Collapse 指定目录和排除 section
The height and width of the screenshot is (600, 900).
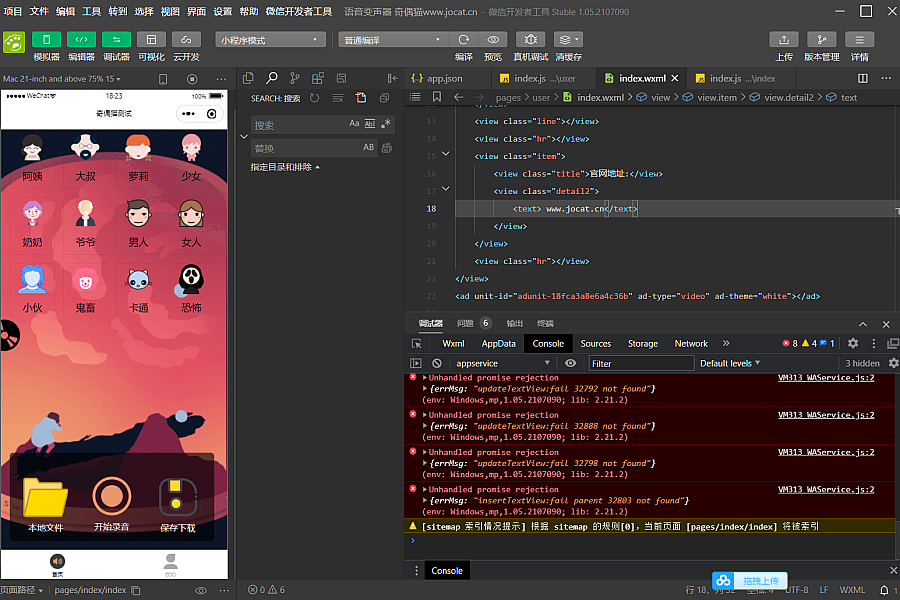pos(285,167)
